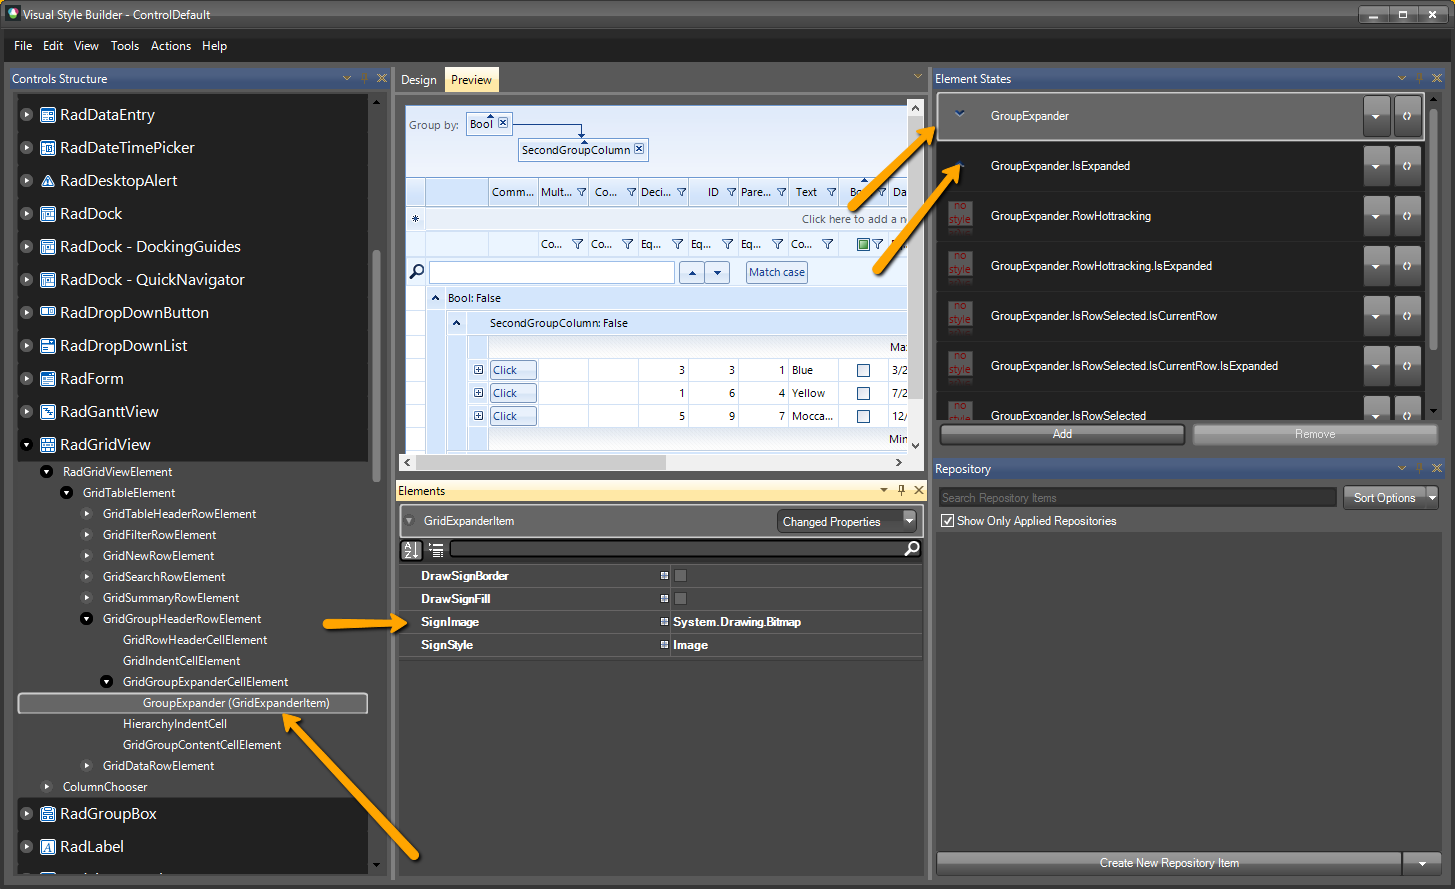Viewport: 1455px width, 889px height.
Task: Close the Controls Structure panel
Action: (x=381, y=78)
